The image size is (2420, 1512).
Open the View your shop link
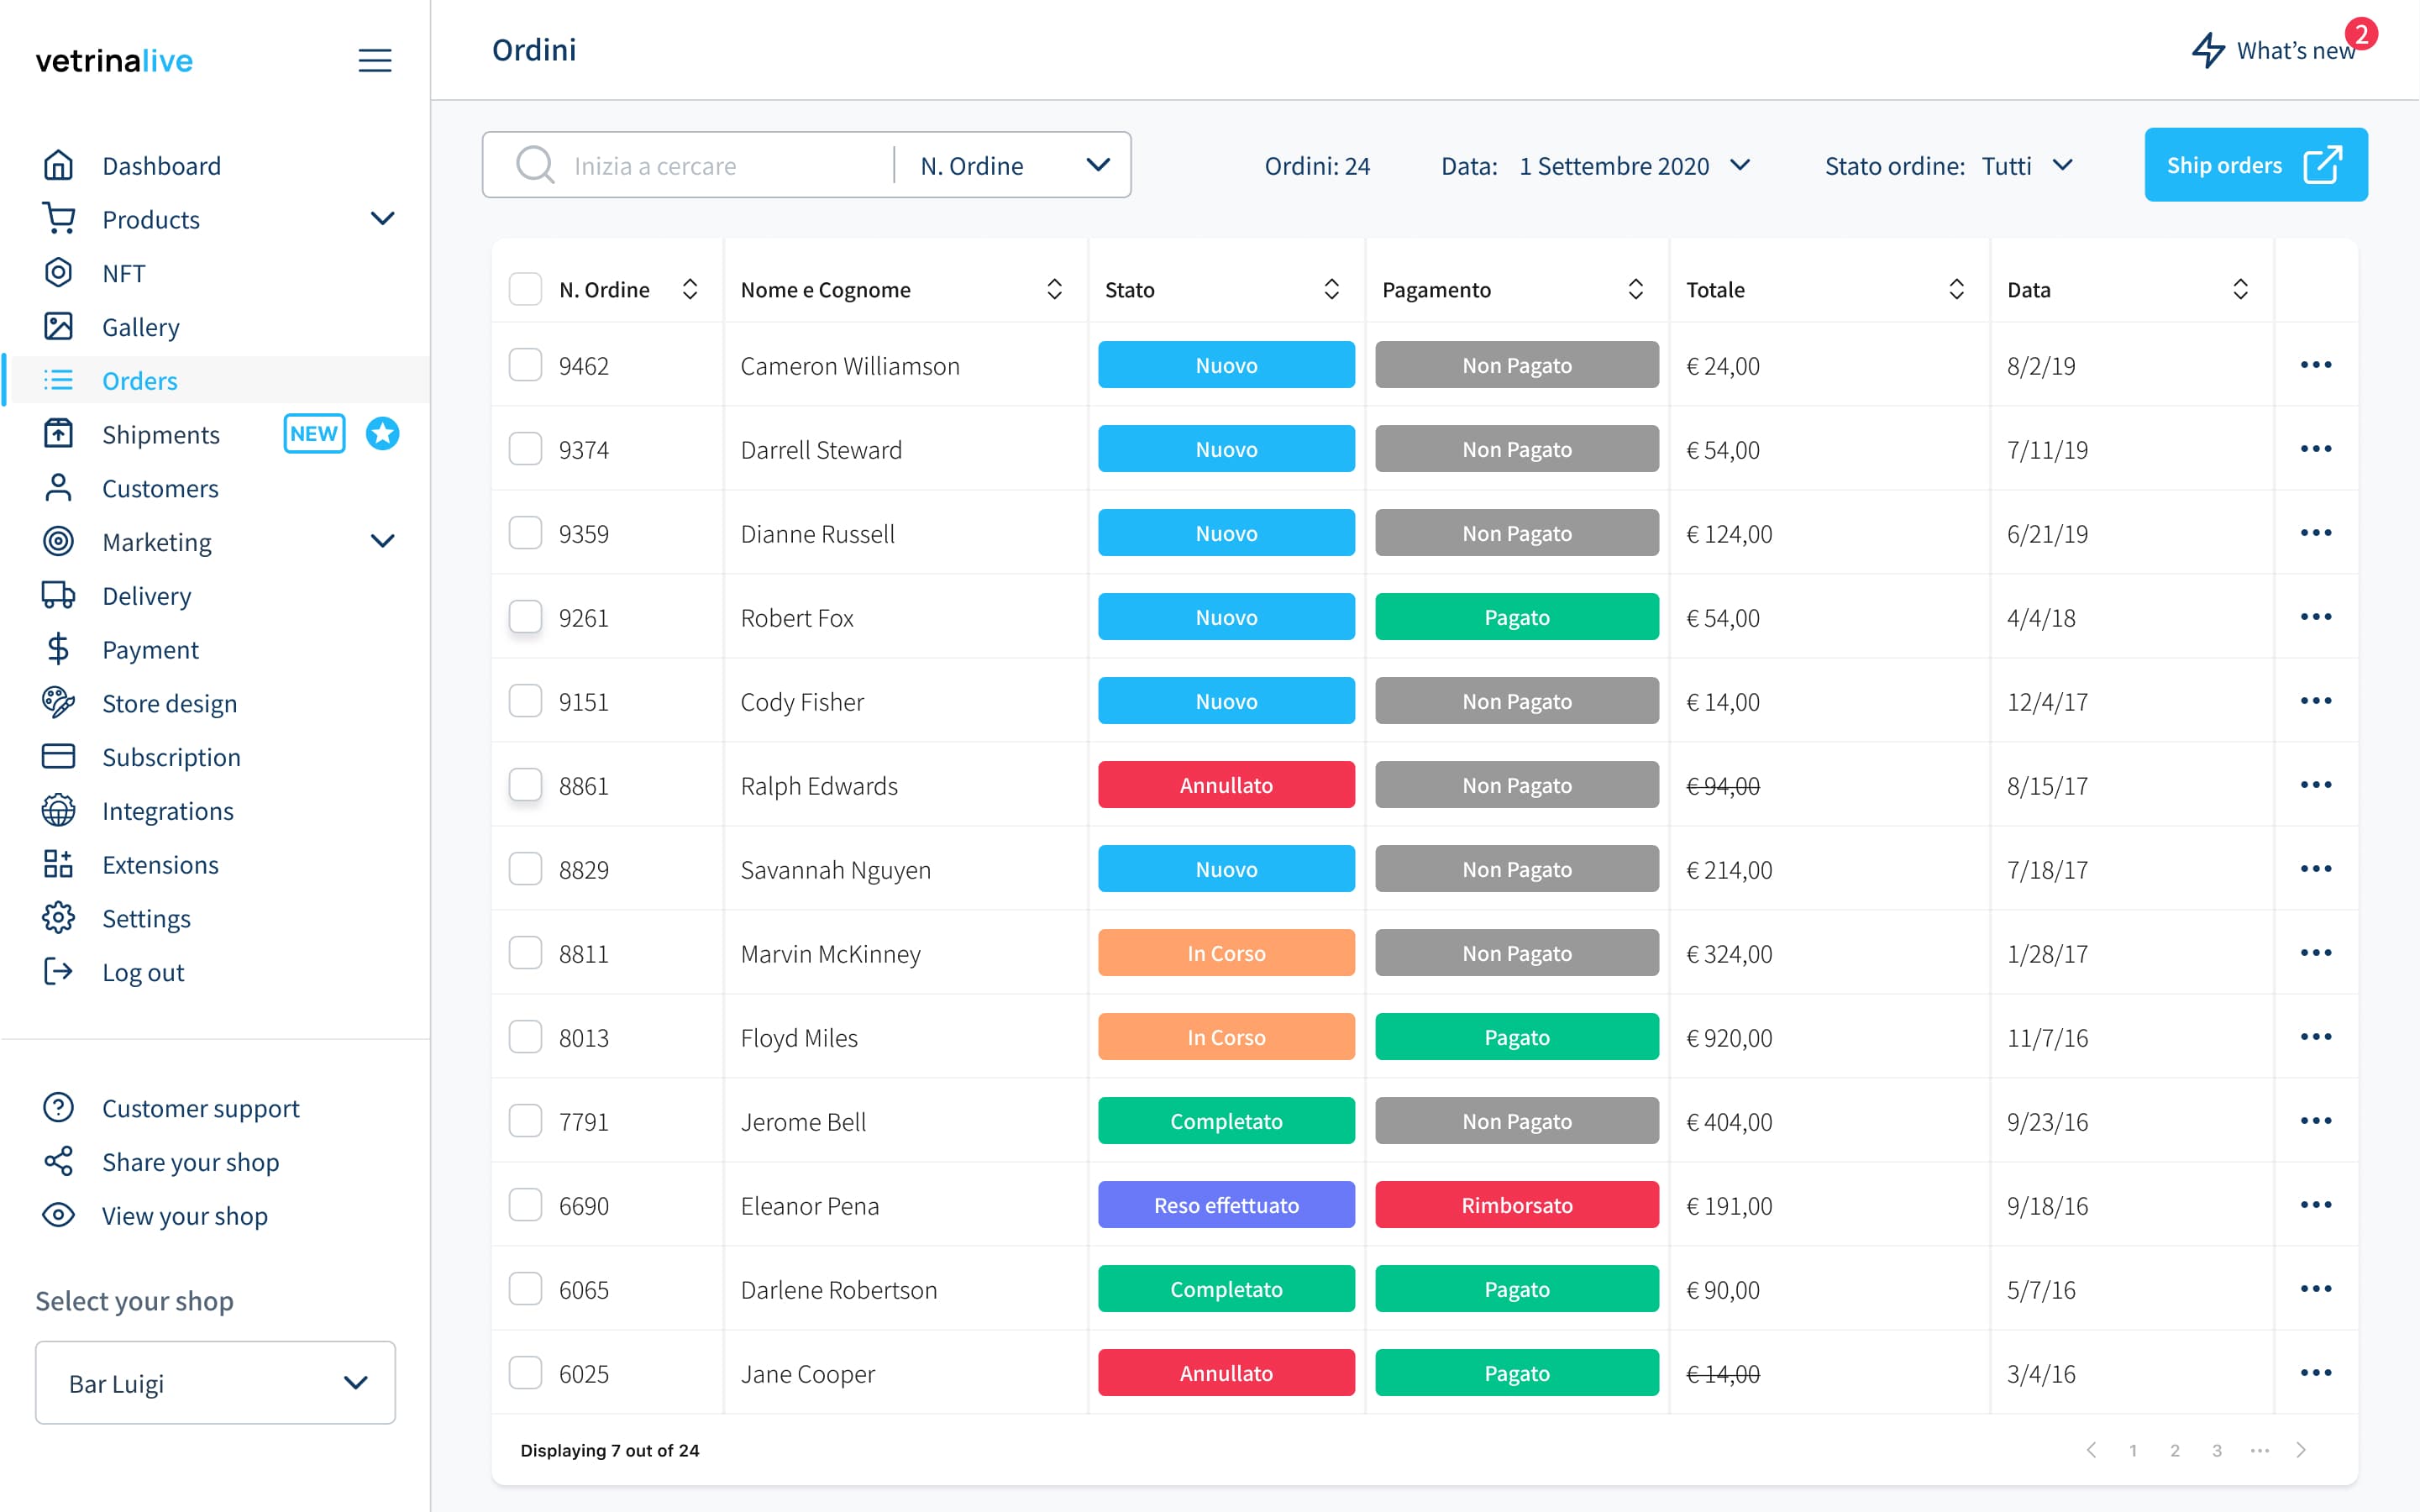pos(184,1216)
